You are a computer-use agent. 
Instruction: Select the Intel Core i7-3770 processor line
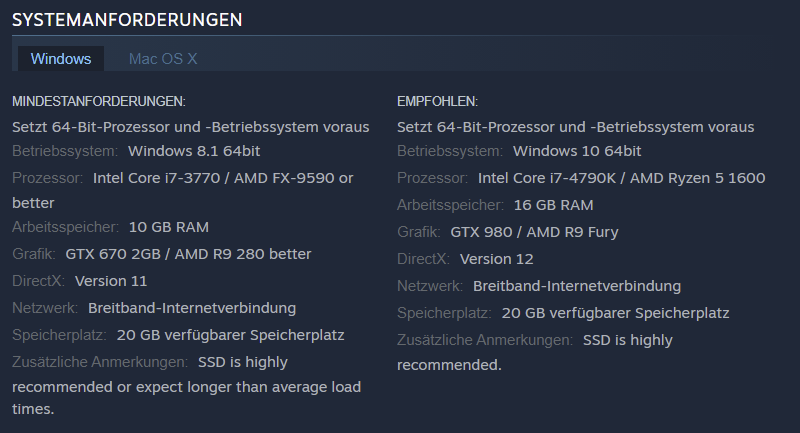223,178
